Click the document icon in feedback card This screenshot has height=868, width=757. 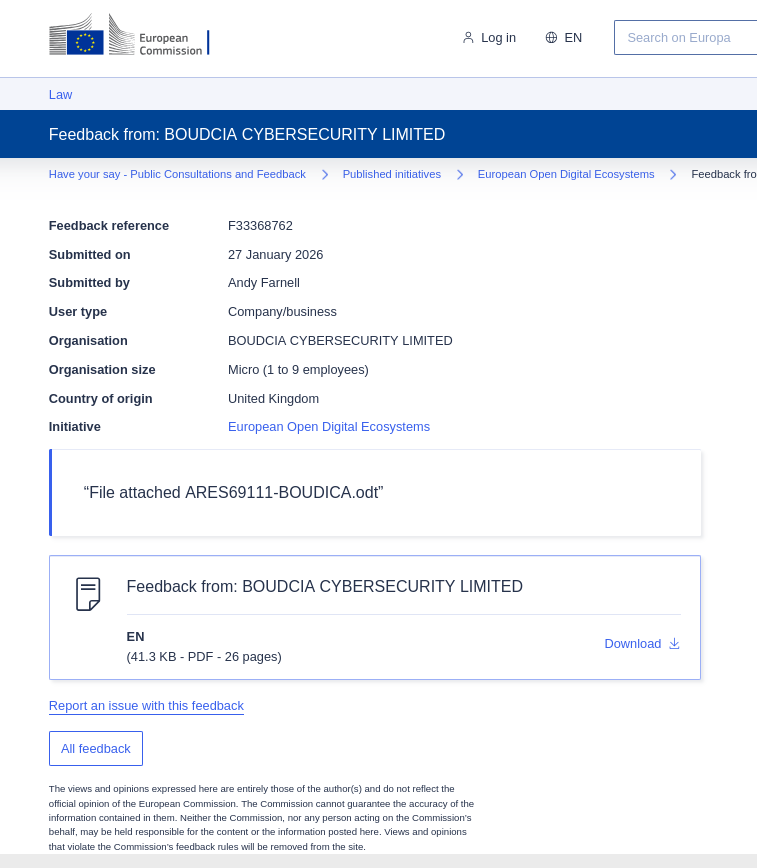88,594
